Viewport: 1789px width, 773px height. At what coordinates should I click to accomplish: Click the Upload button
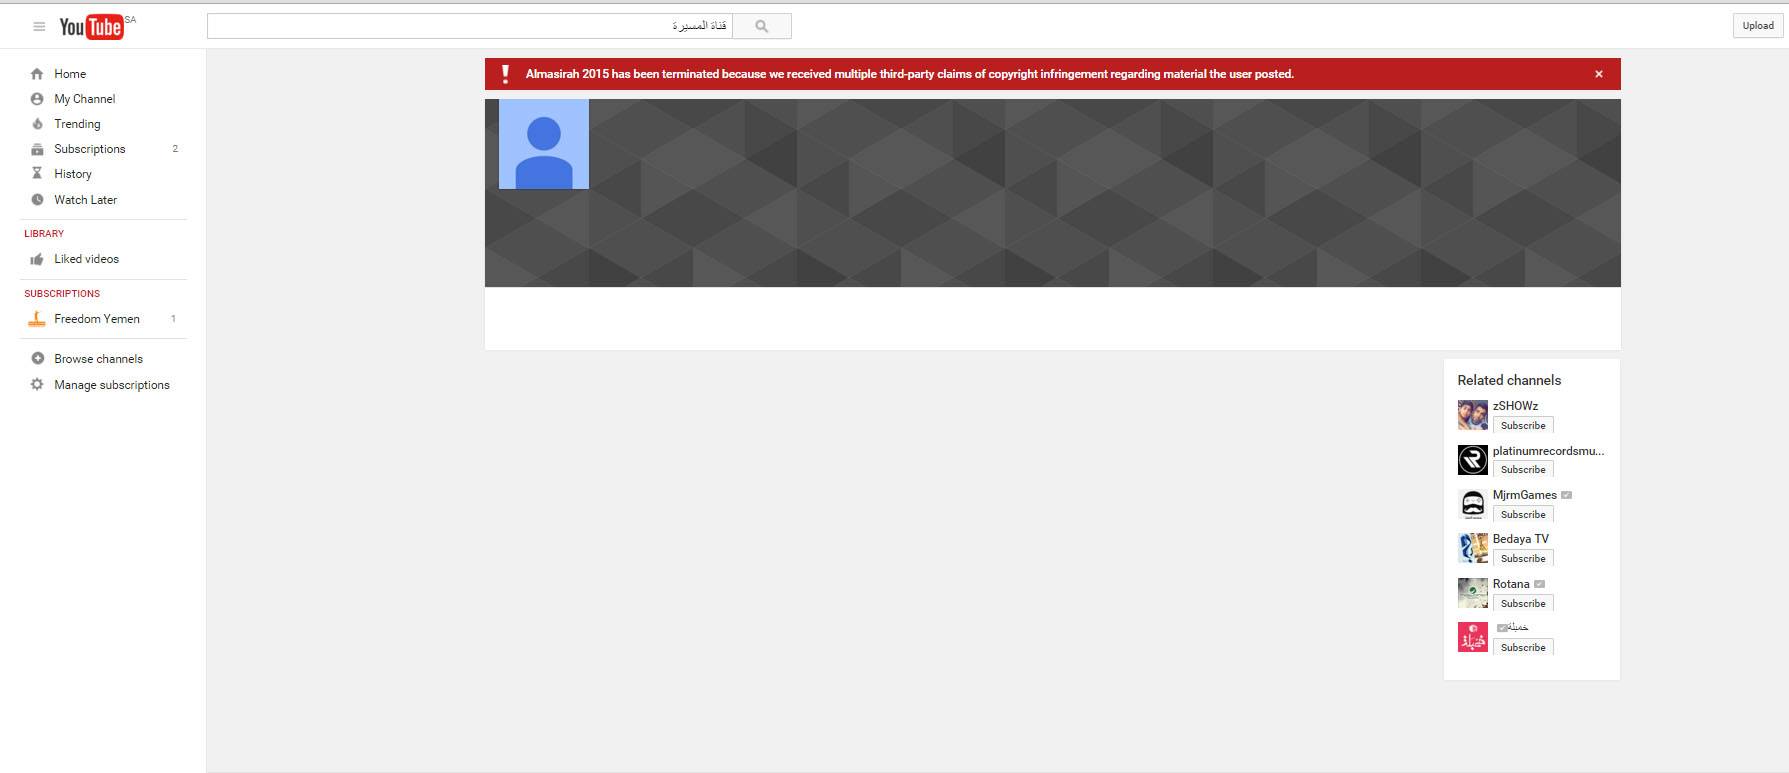point(1758,26)
